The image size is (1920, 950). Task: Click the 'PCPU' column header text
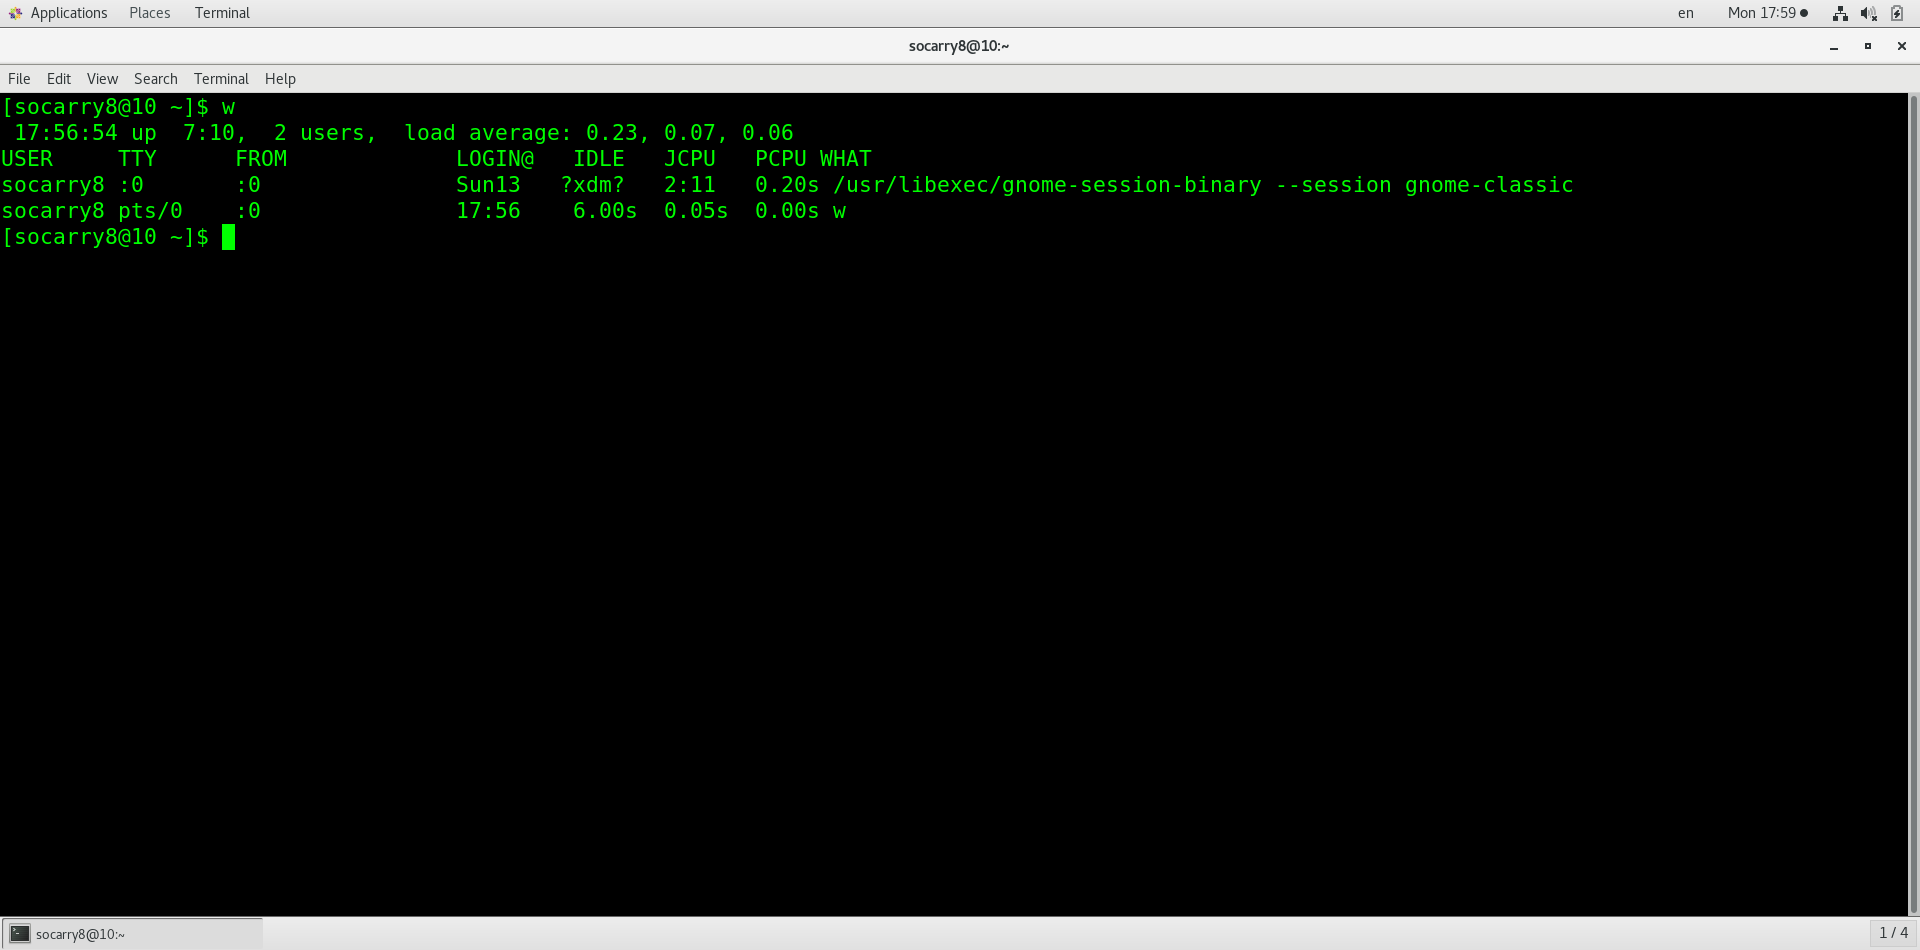781,159
